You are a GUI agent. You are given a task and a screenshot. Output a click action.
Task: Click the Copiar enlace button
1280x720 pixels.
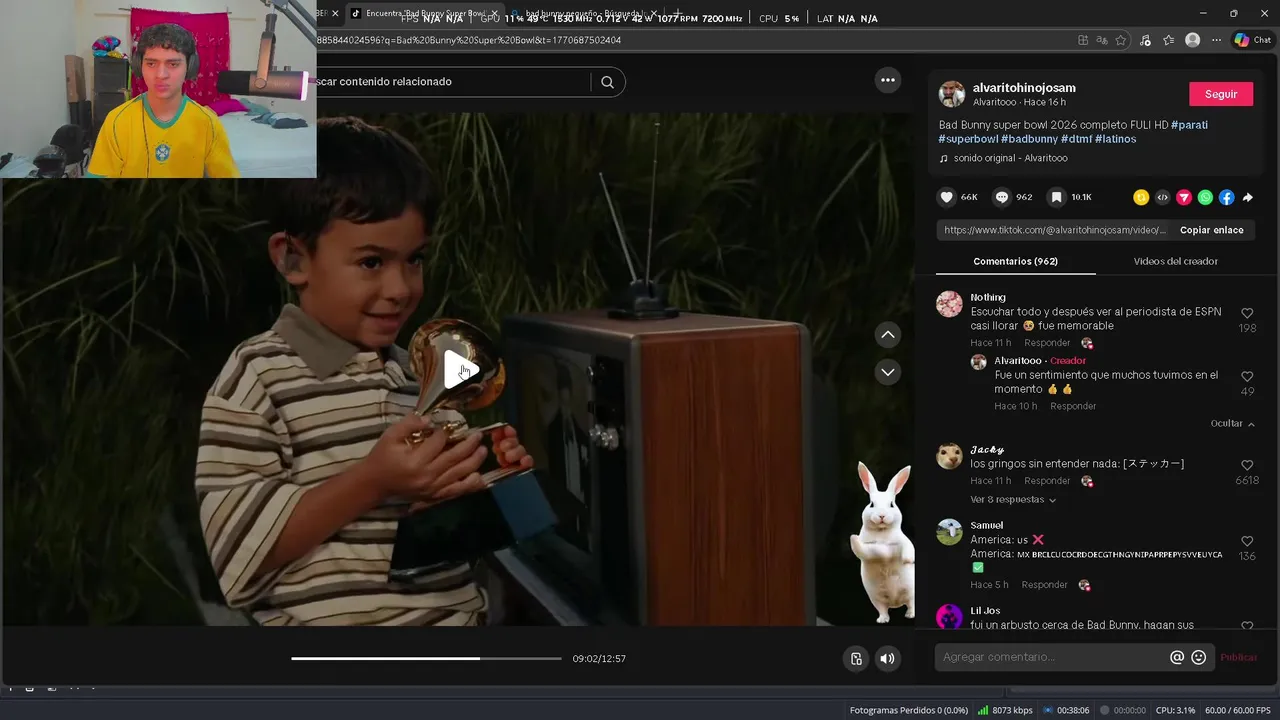tap(1211, 230)
